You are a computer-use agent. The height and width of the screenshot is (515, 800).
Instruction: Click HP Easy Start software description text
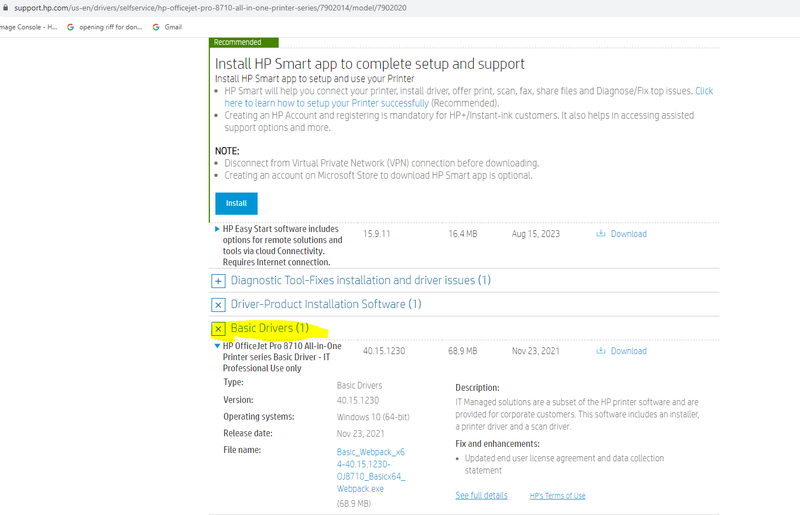[x=283, y=246]
